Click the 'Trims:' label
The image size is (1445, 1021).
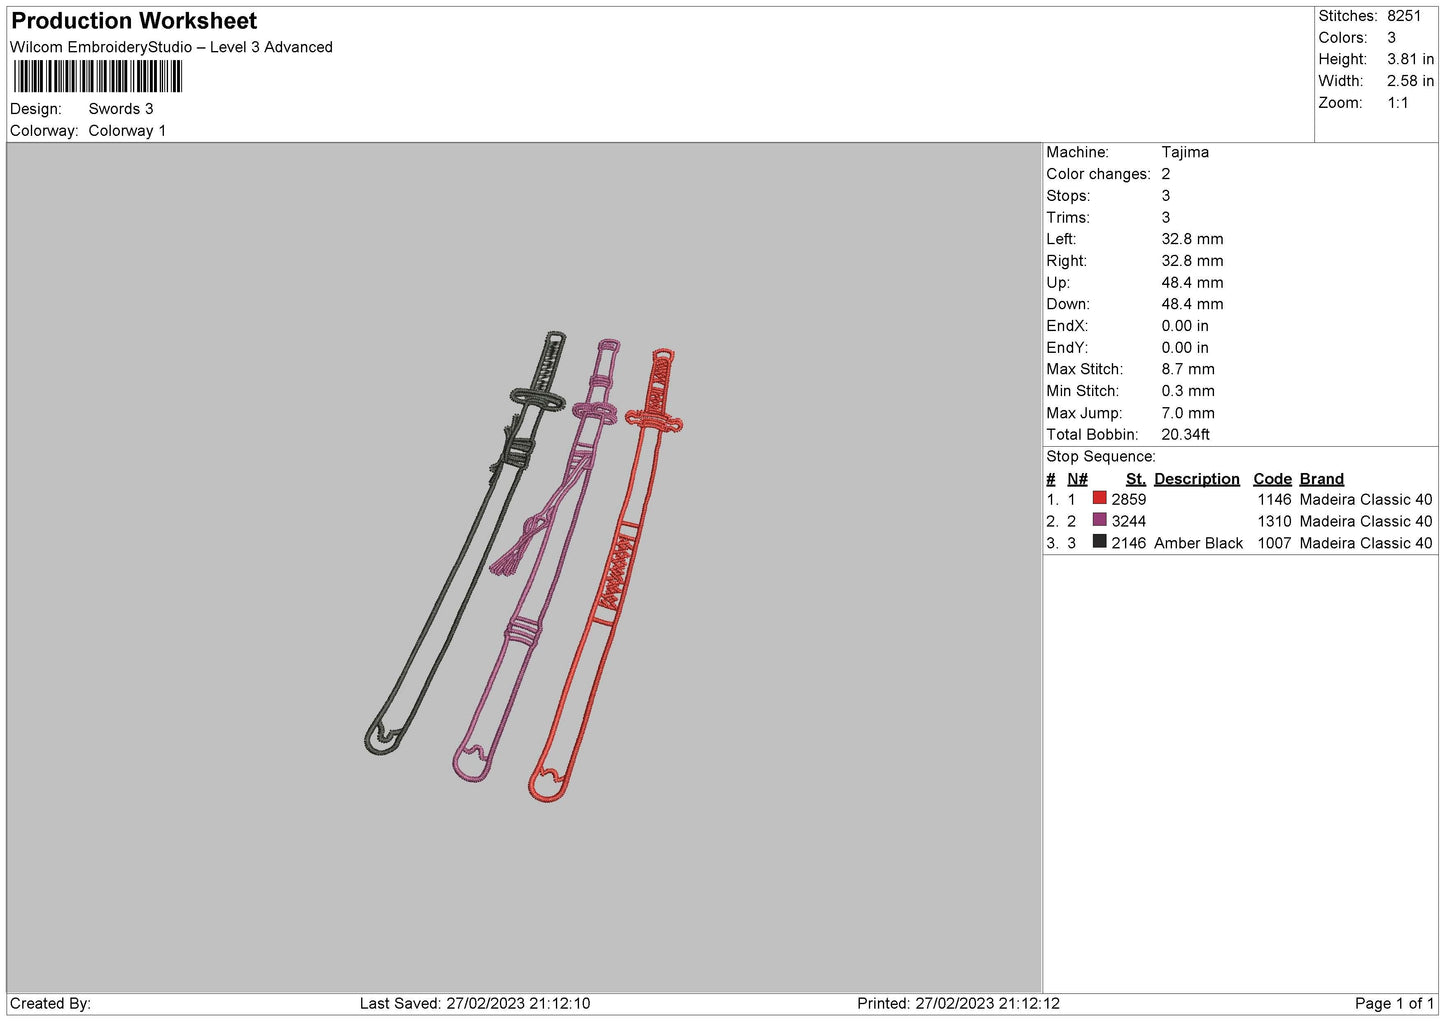tap(1068, 218)
